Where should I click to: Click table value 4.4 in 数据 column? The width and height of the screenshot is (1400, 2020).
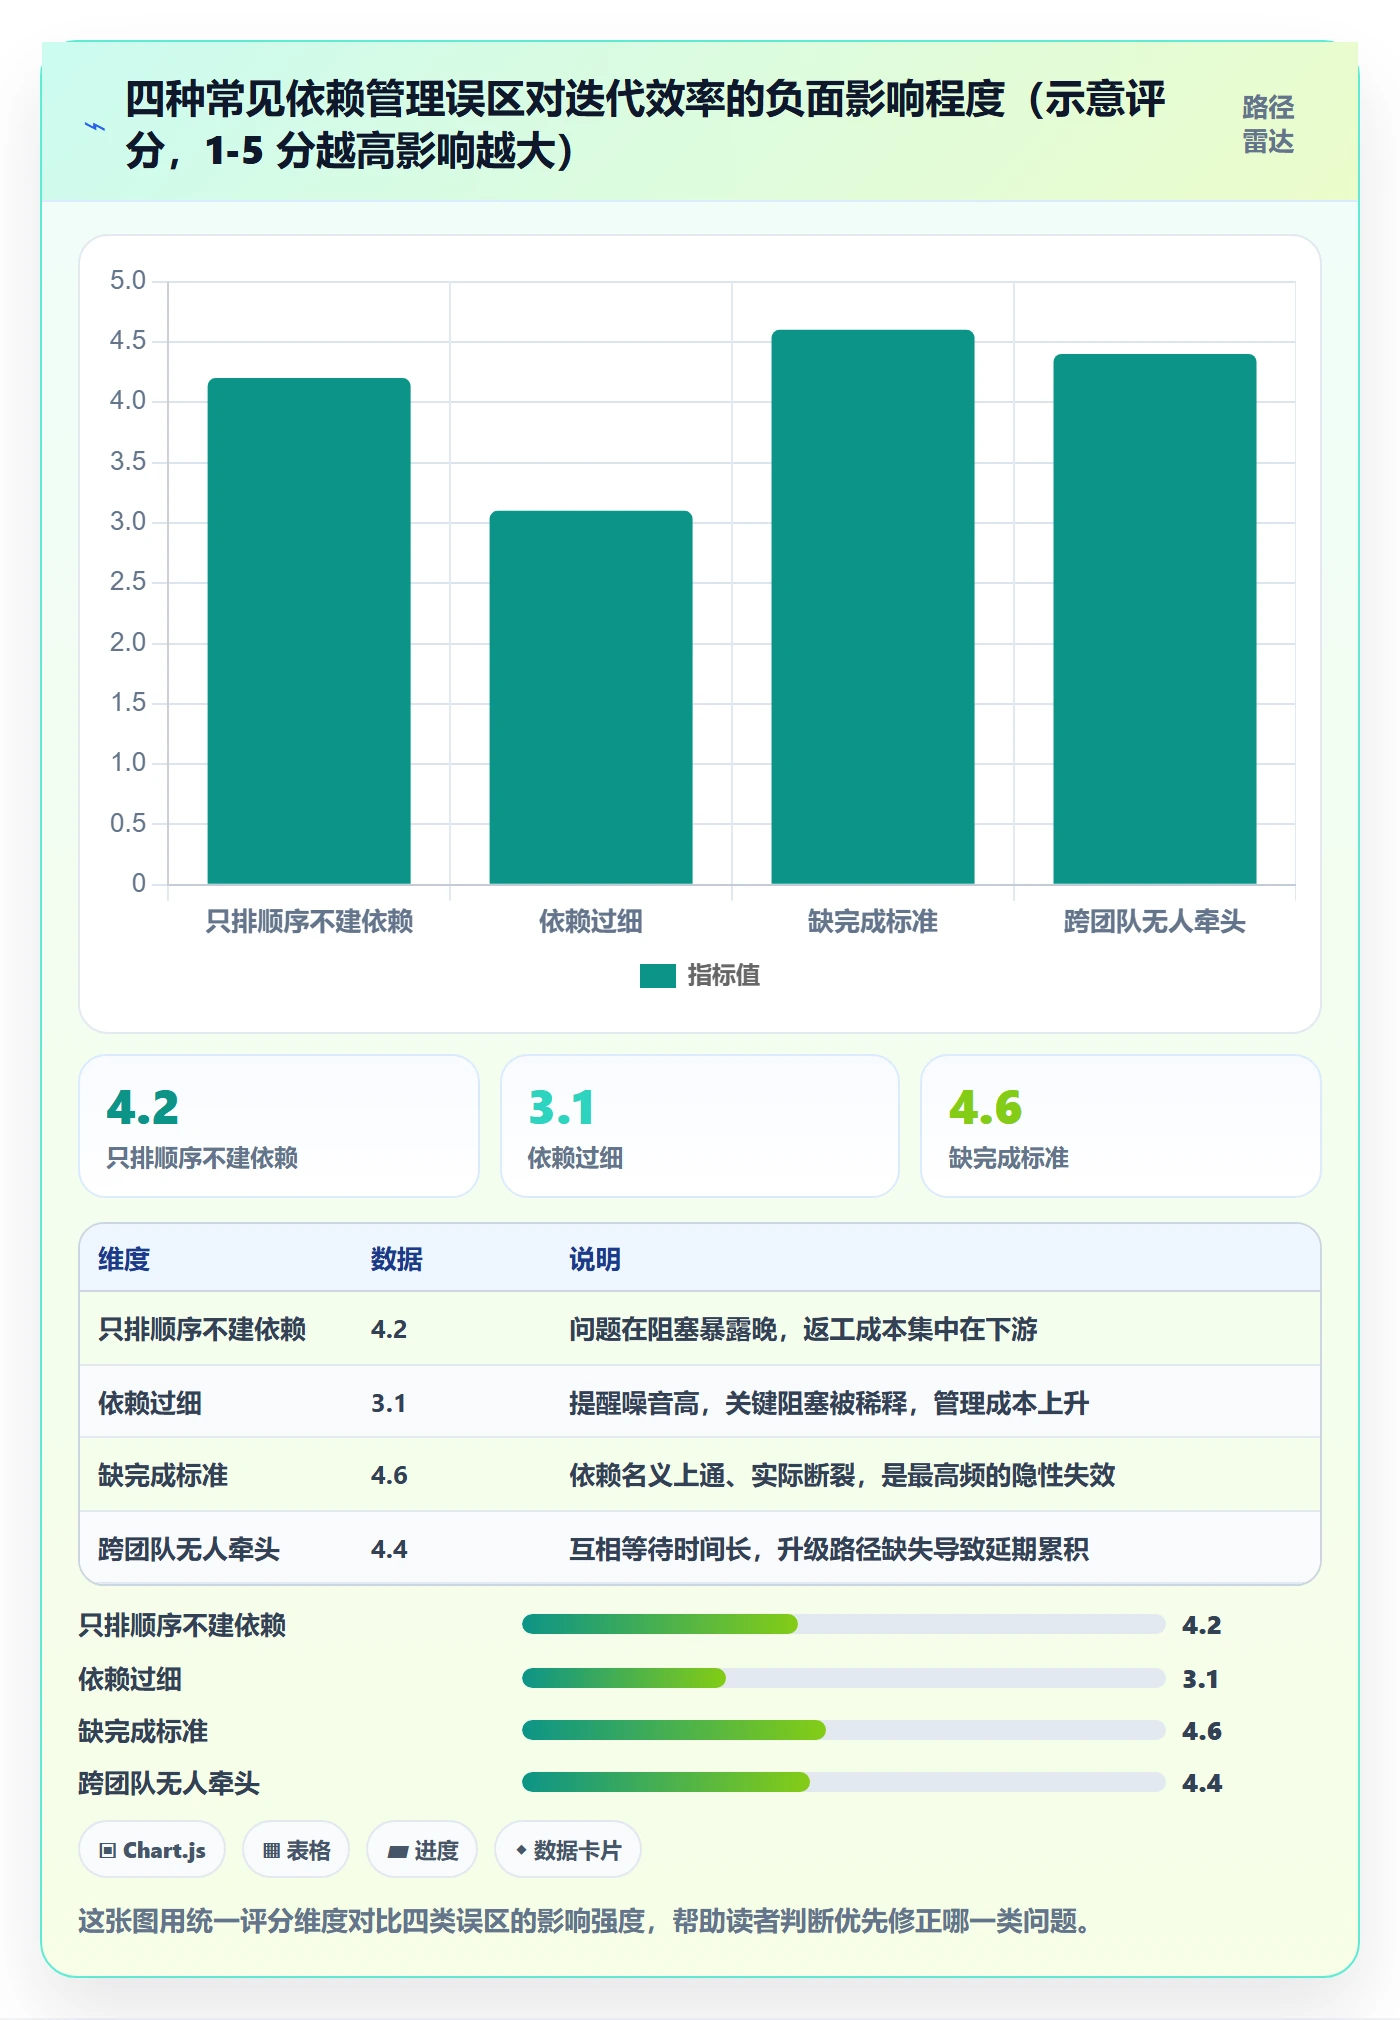pos(389,1549)
